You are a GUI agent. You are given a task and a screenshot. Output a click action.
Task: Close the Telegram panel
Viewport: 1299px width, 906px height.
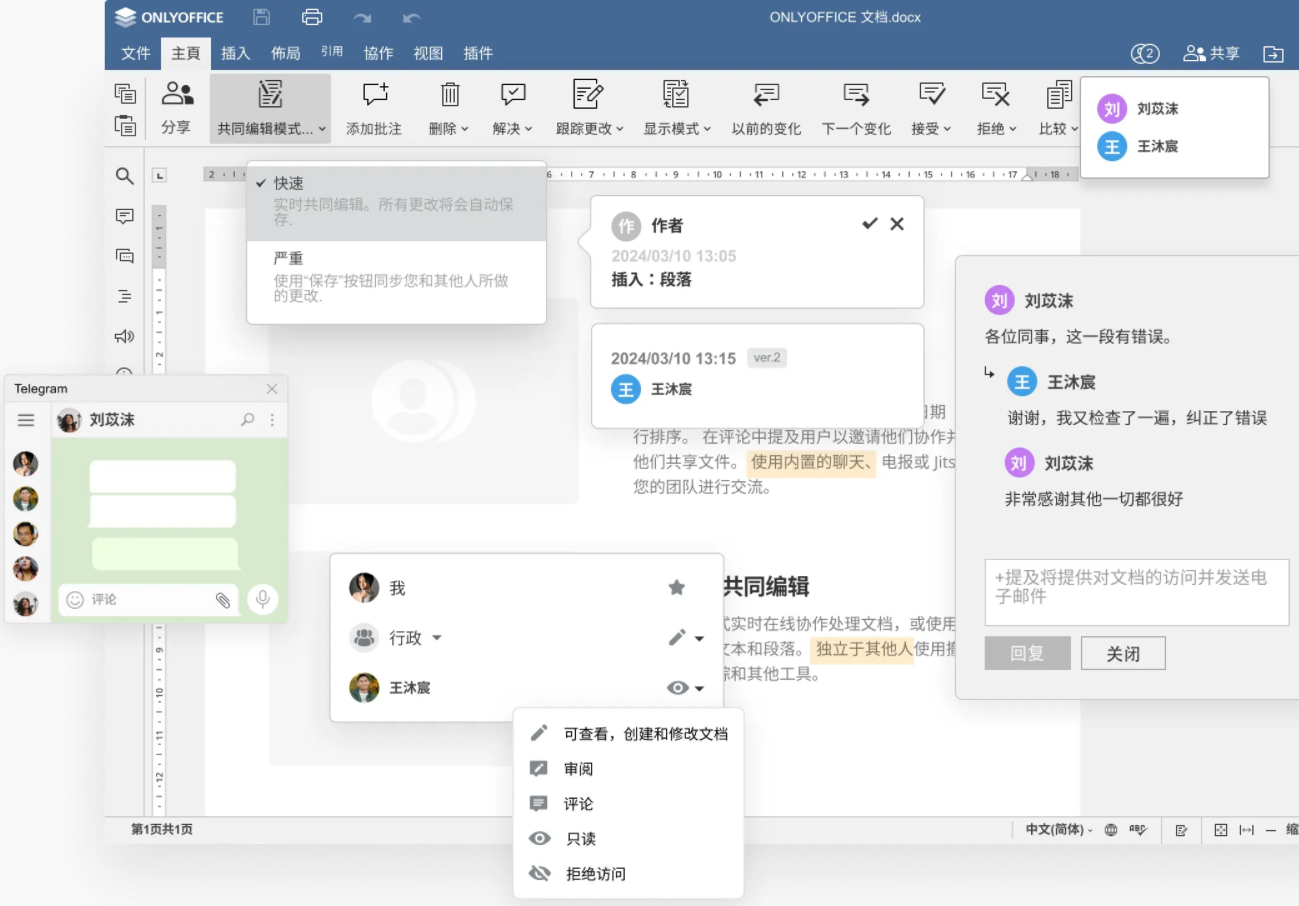pos(272,389)
